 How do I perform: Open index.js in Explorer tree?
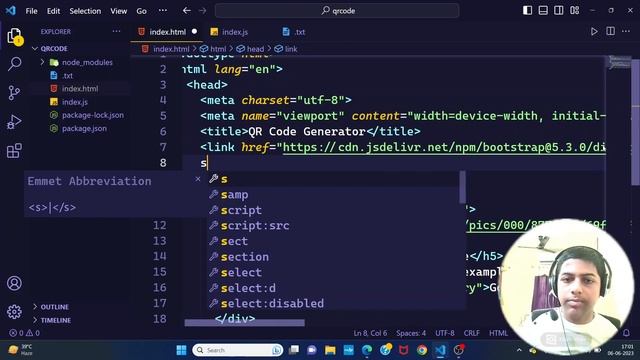pyautogui.click(x=75, y=102)
